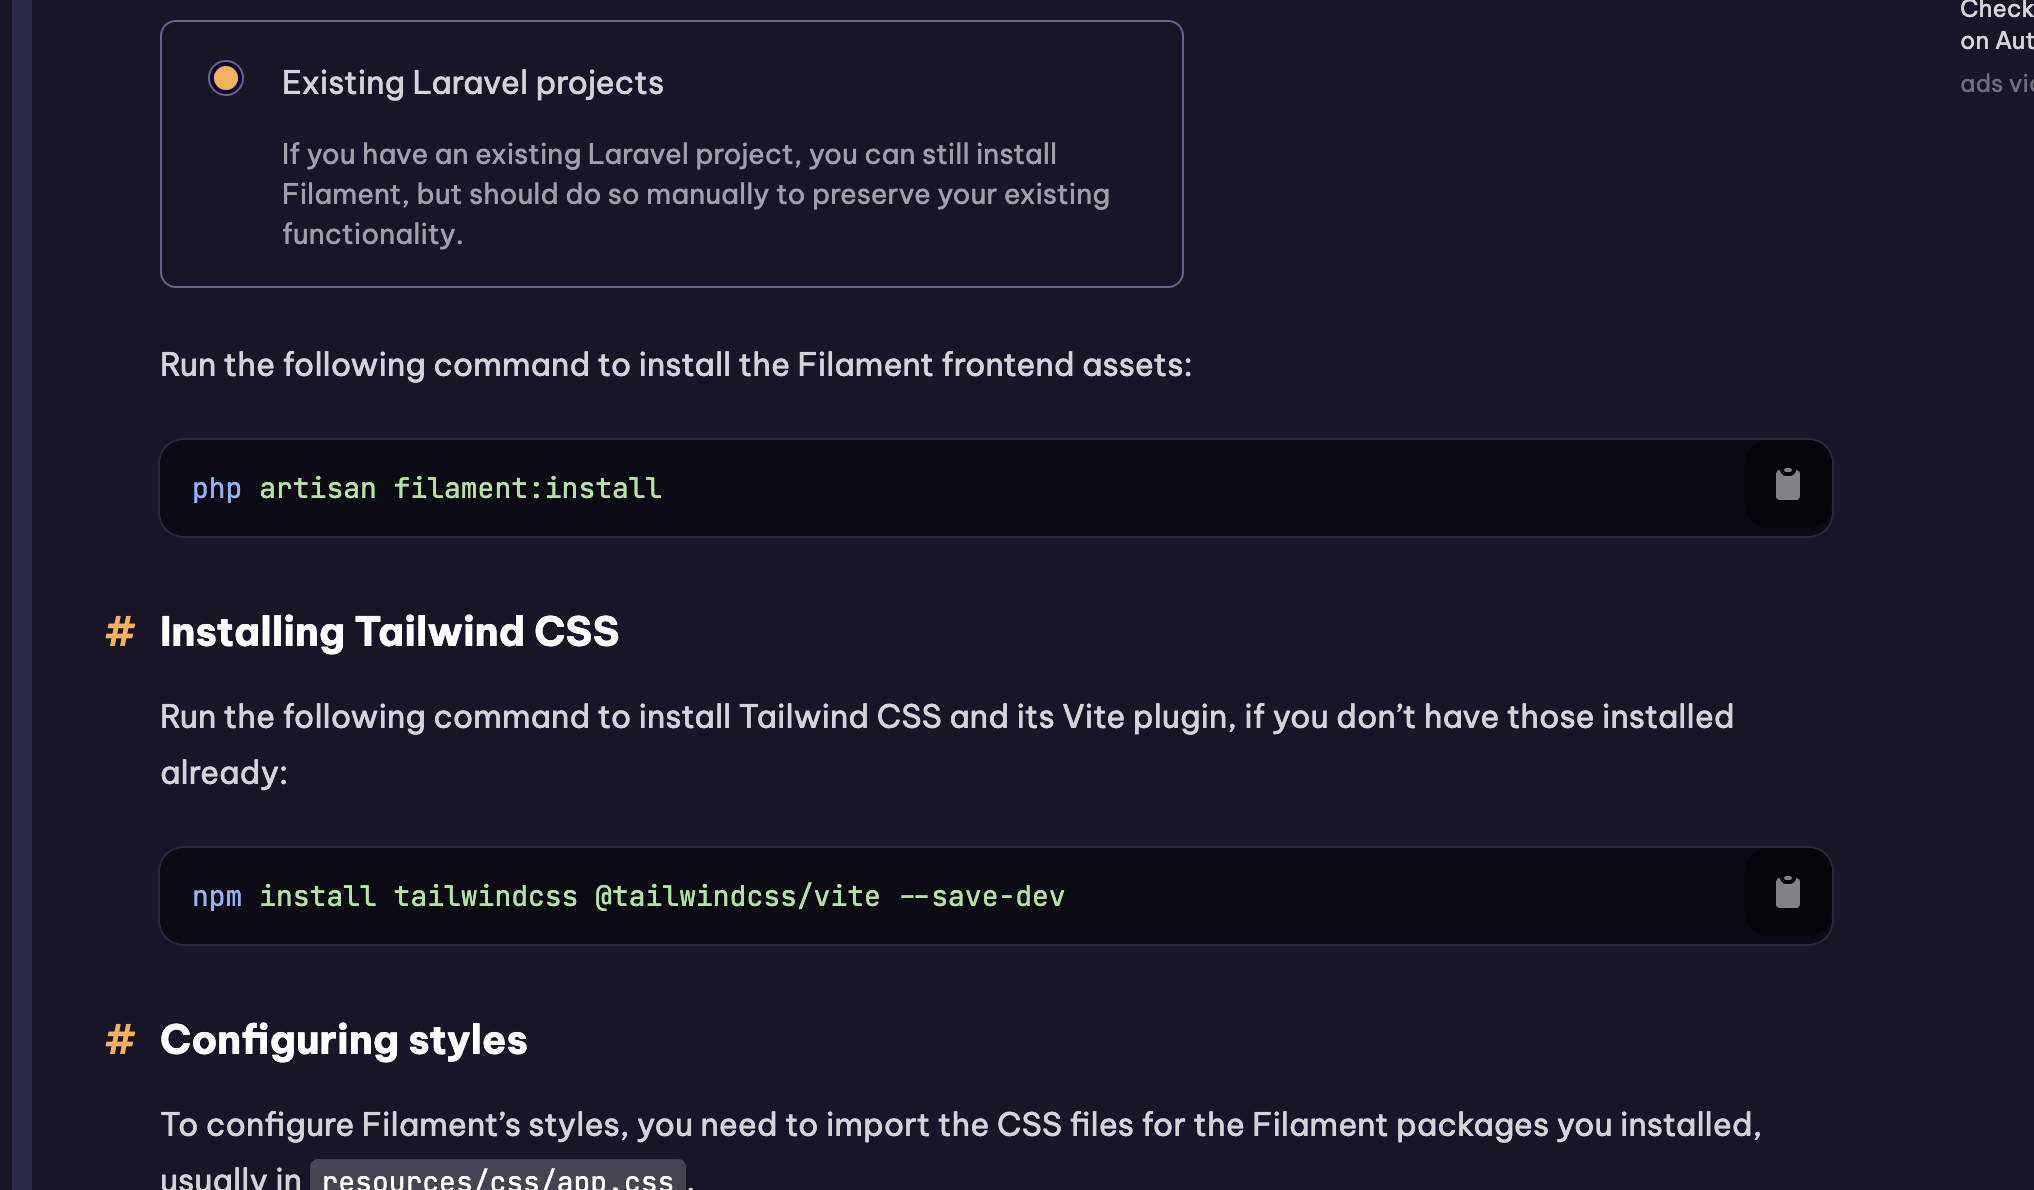Click the @tailwindcss/vite package name in code
Image resolution: width=2034 pixels, height=1190 pixels.
click(737, 897)
